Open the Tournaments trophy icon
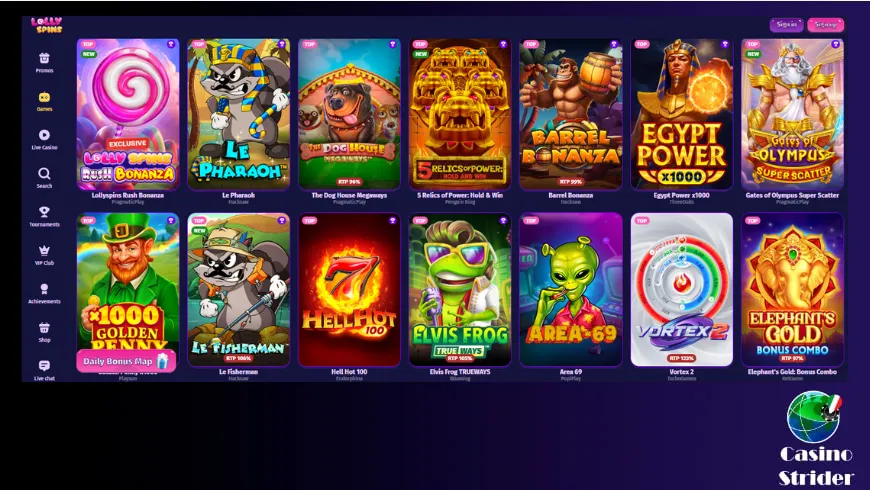The height and width of the screenshot is (490, 870). click(44, 212)
